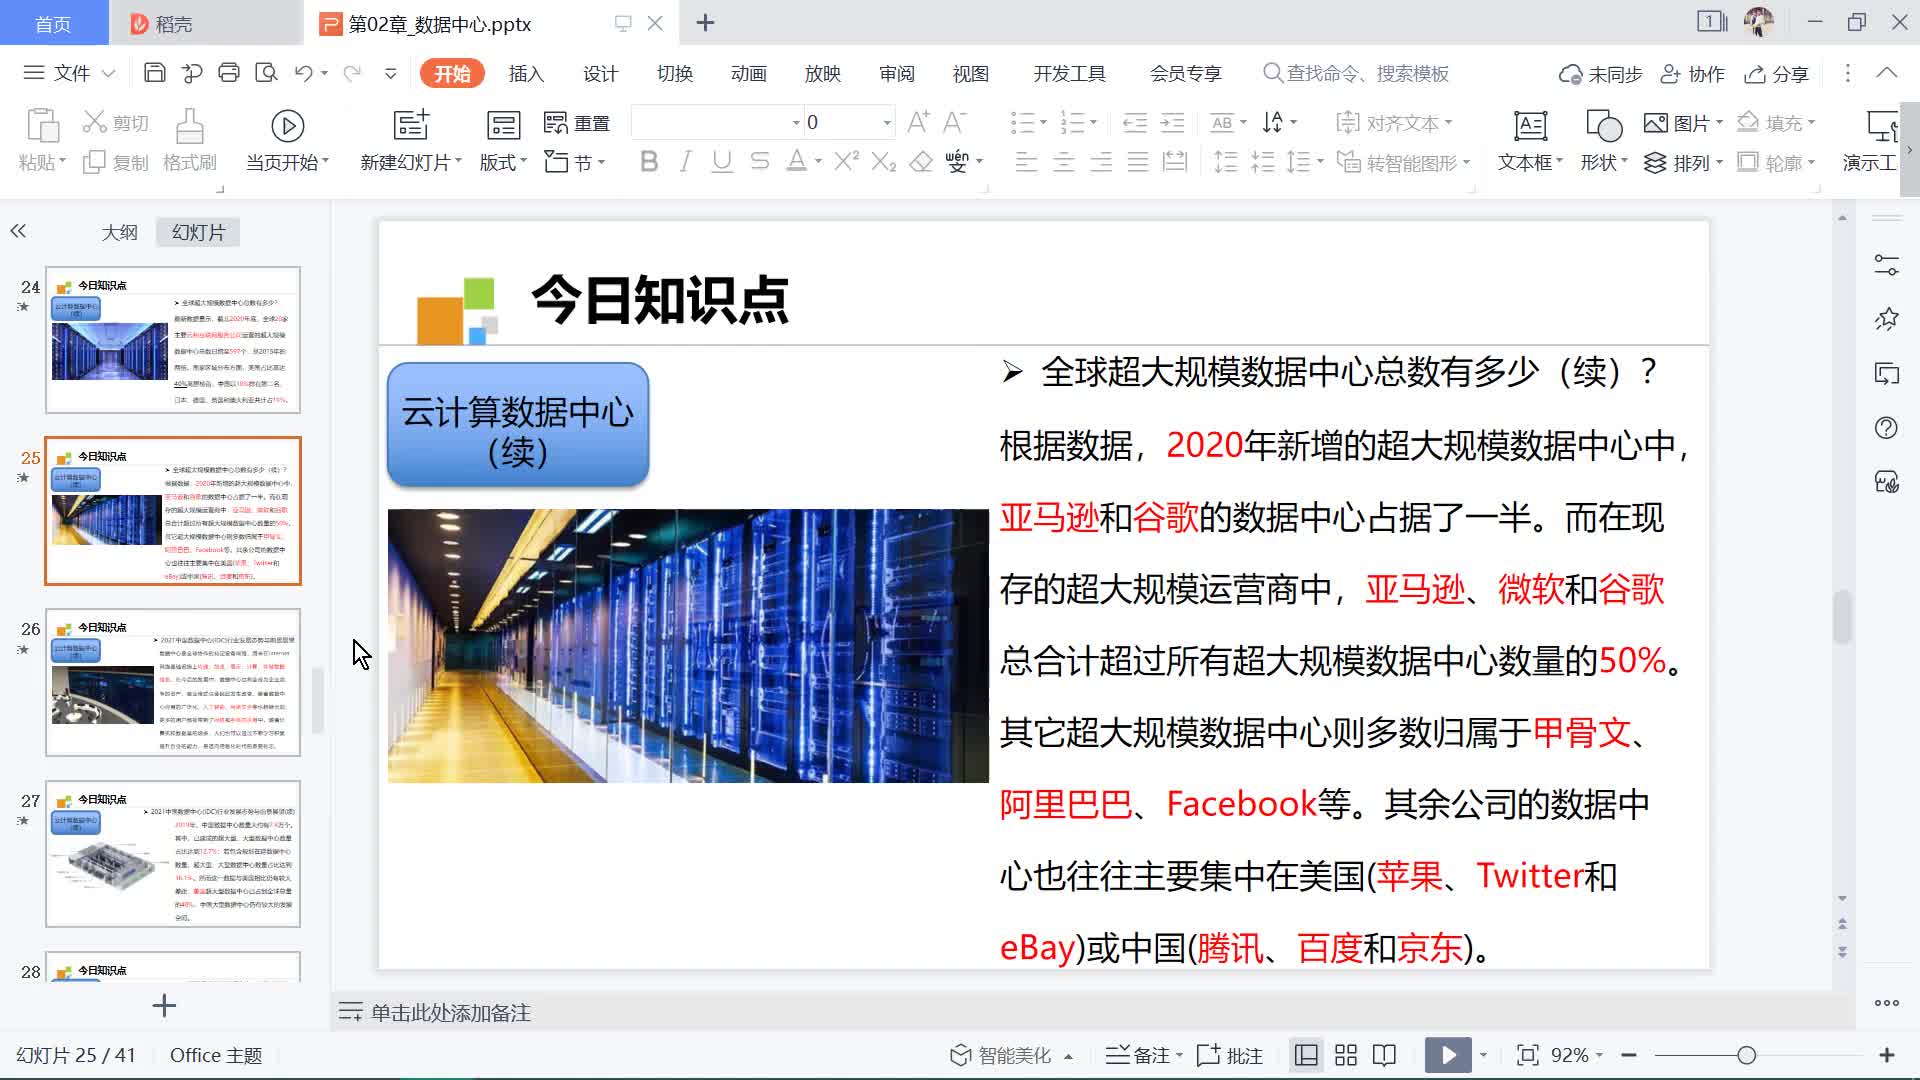
Task: Click the New Slide icon
Action: [410, 125]
